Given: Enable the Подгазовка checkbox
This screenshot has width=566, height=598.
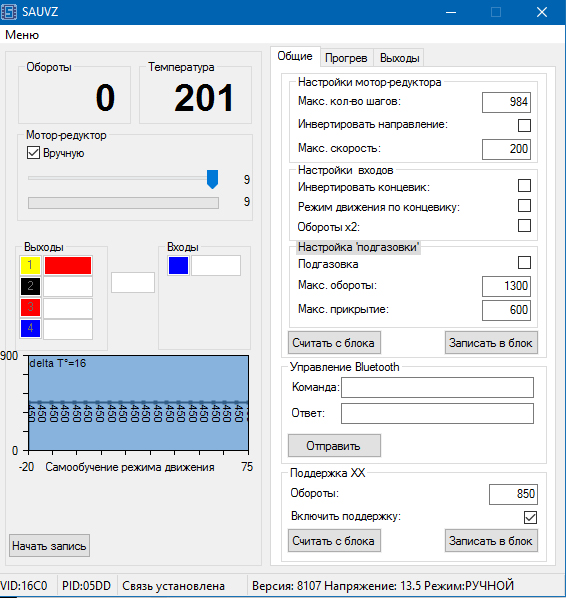Looking at the screenshot, I should point(524,262).
